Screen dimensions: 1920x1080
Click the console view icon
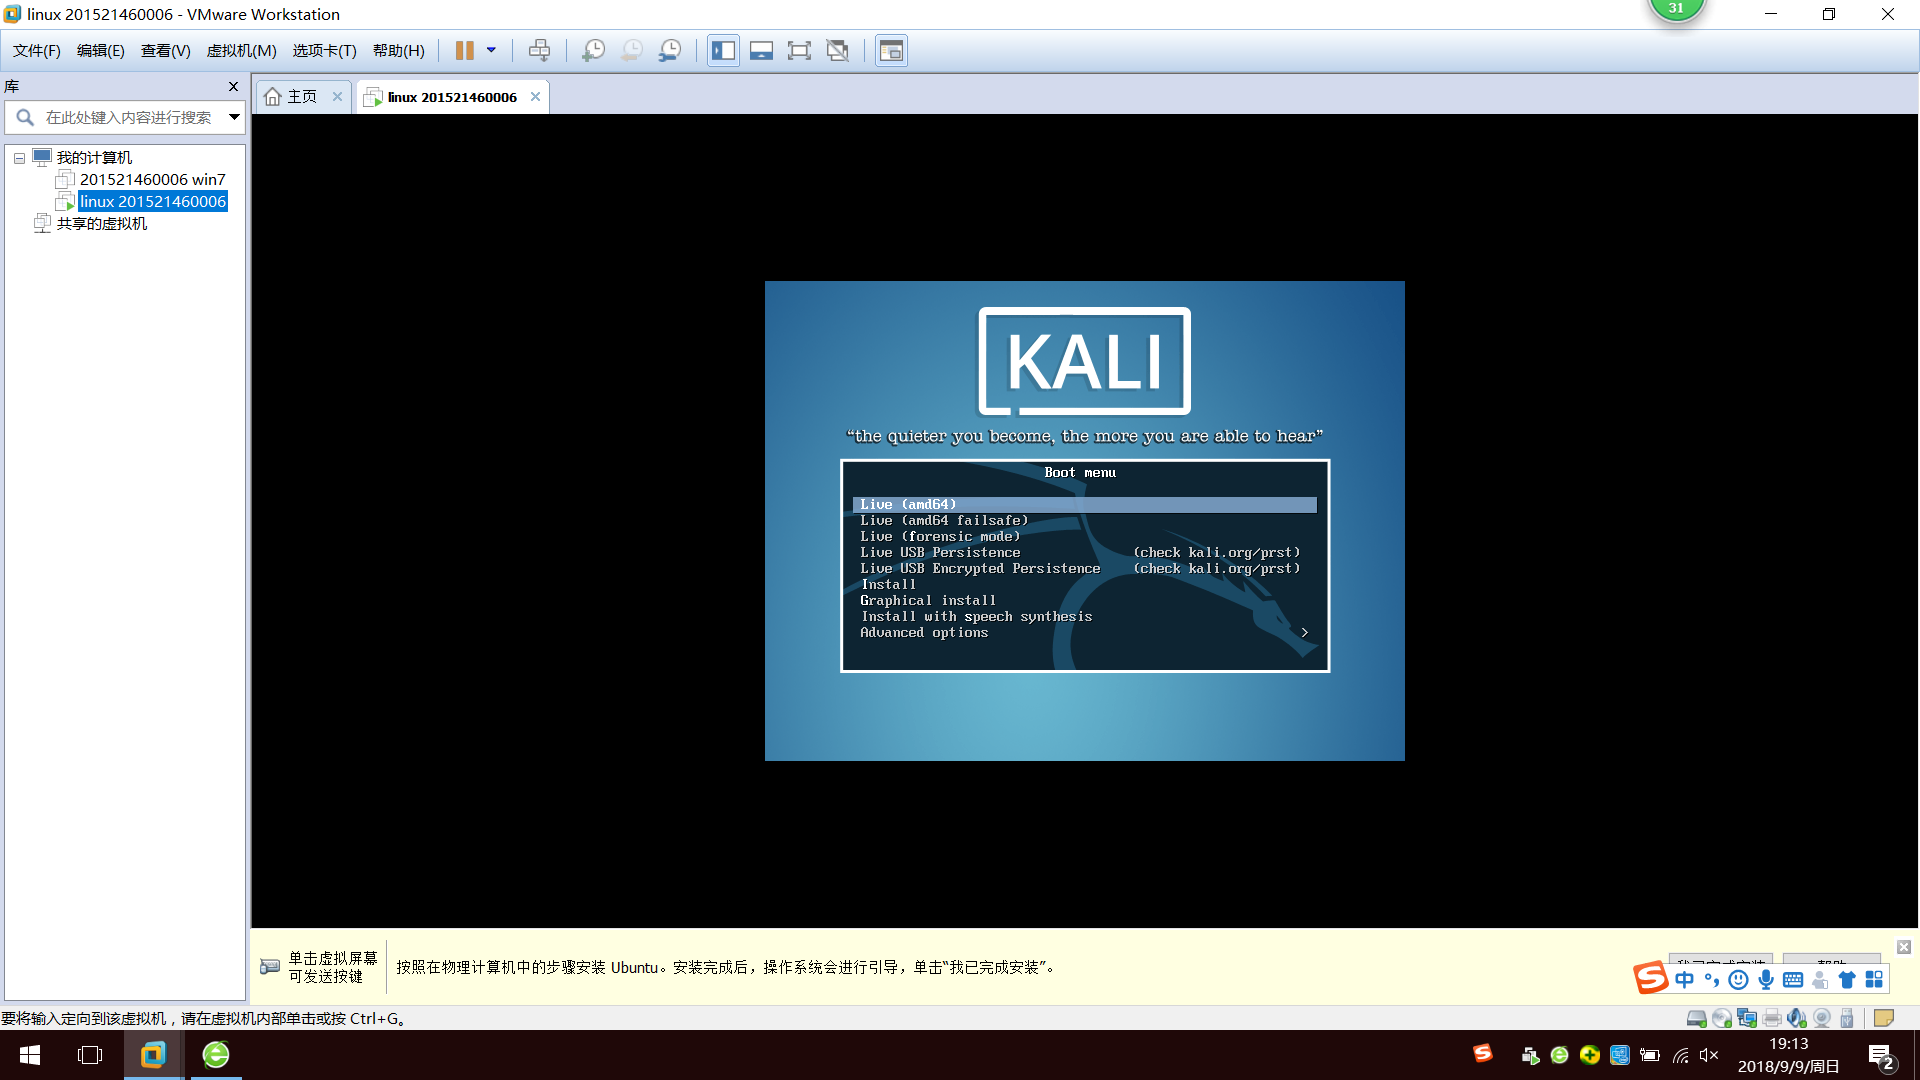pyautogui.click(x=891, y=50)
